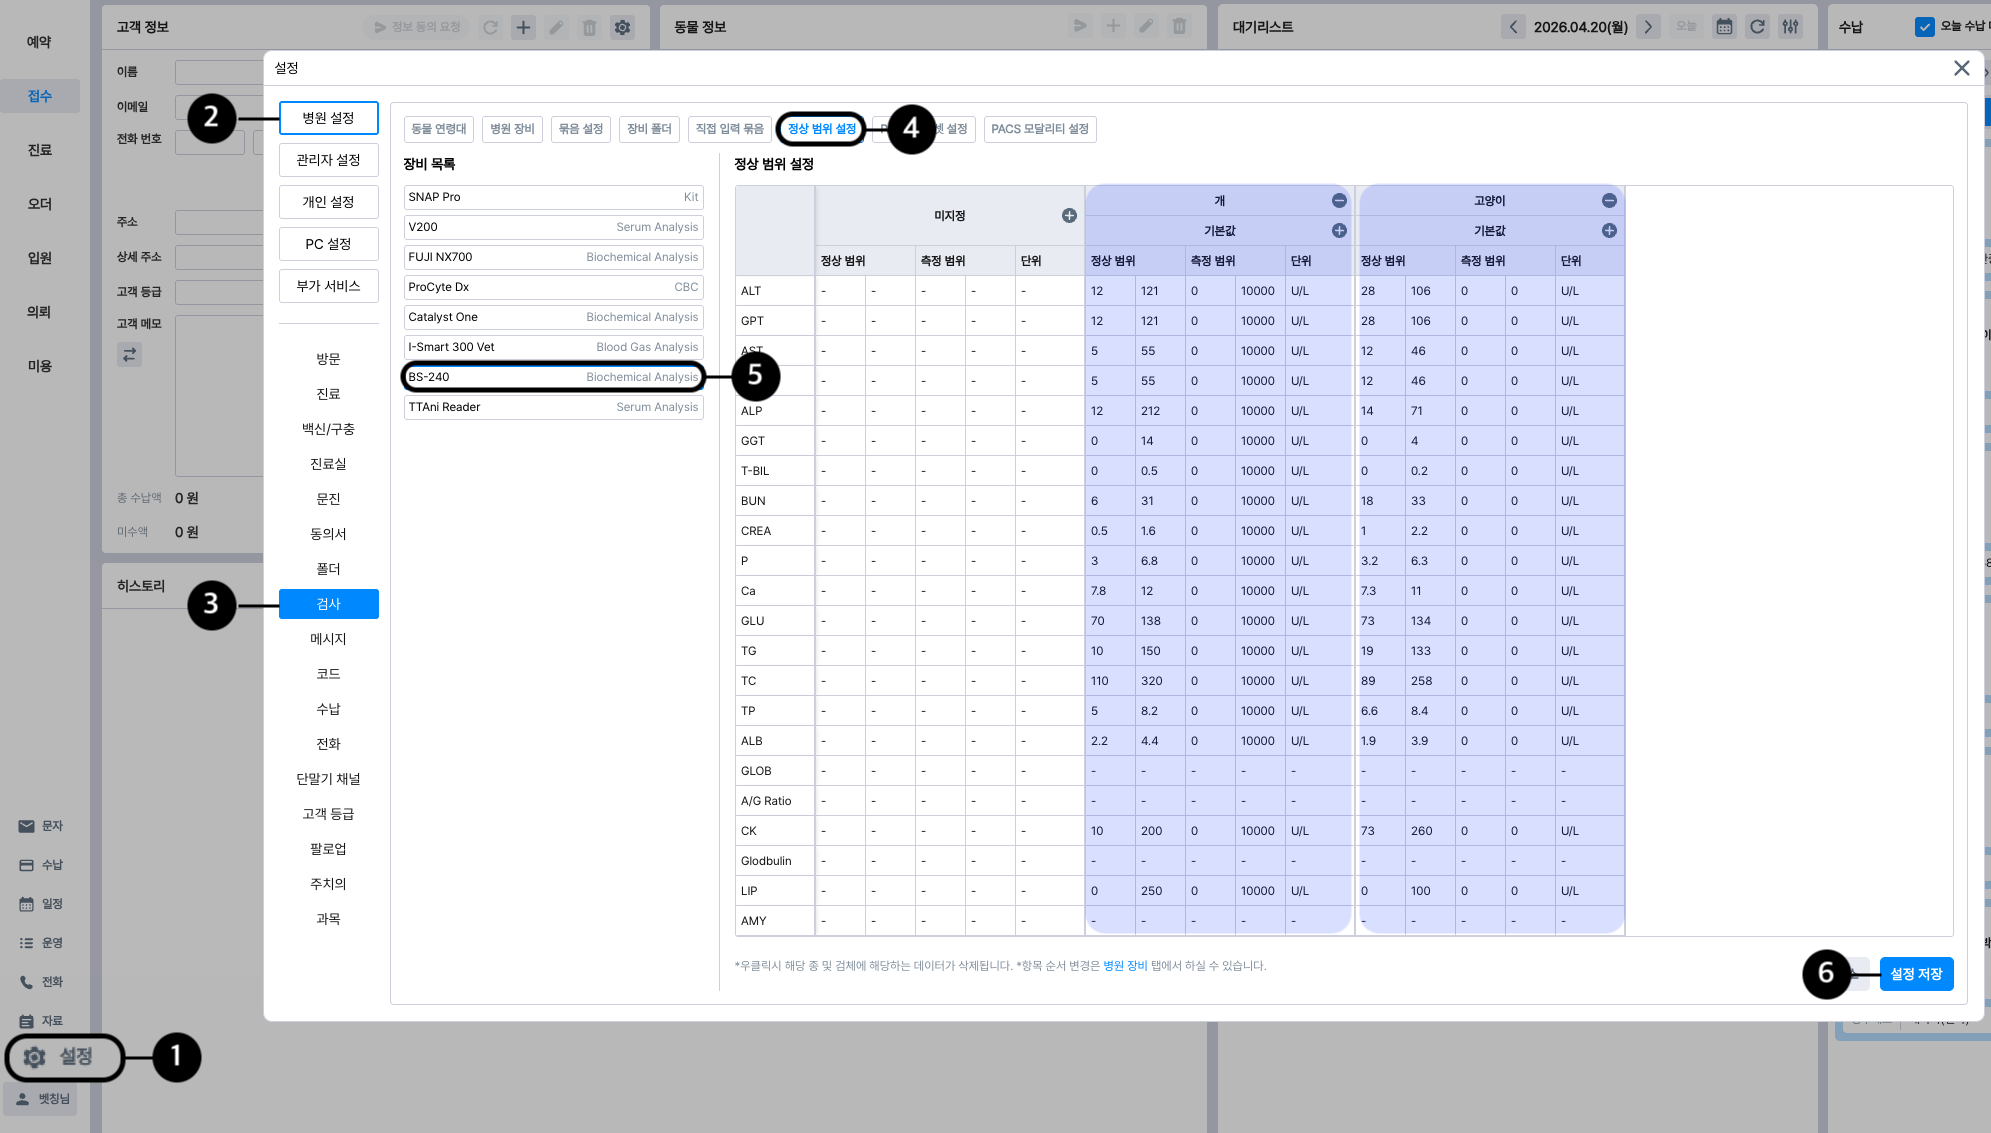
Task: Click the plus icon next to 기본값 under 고양이
Action: pos(1609,231)
